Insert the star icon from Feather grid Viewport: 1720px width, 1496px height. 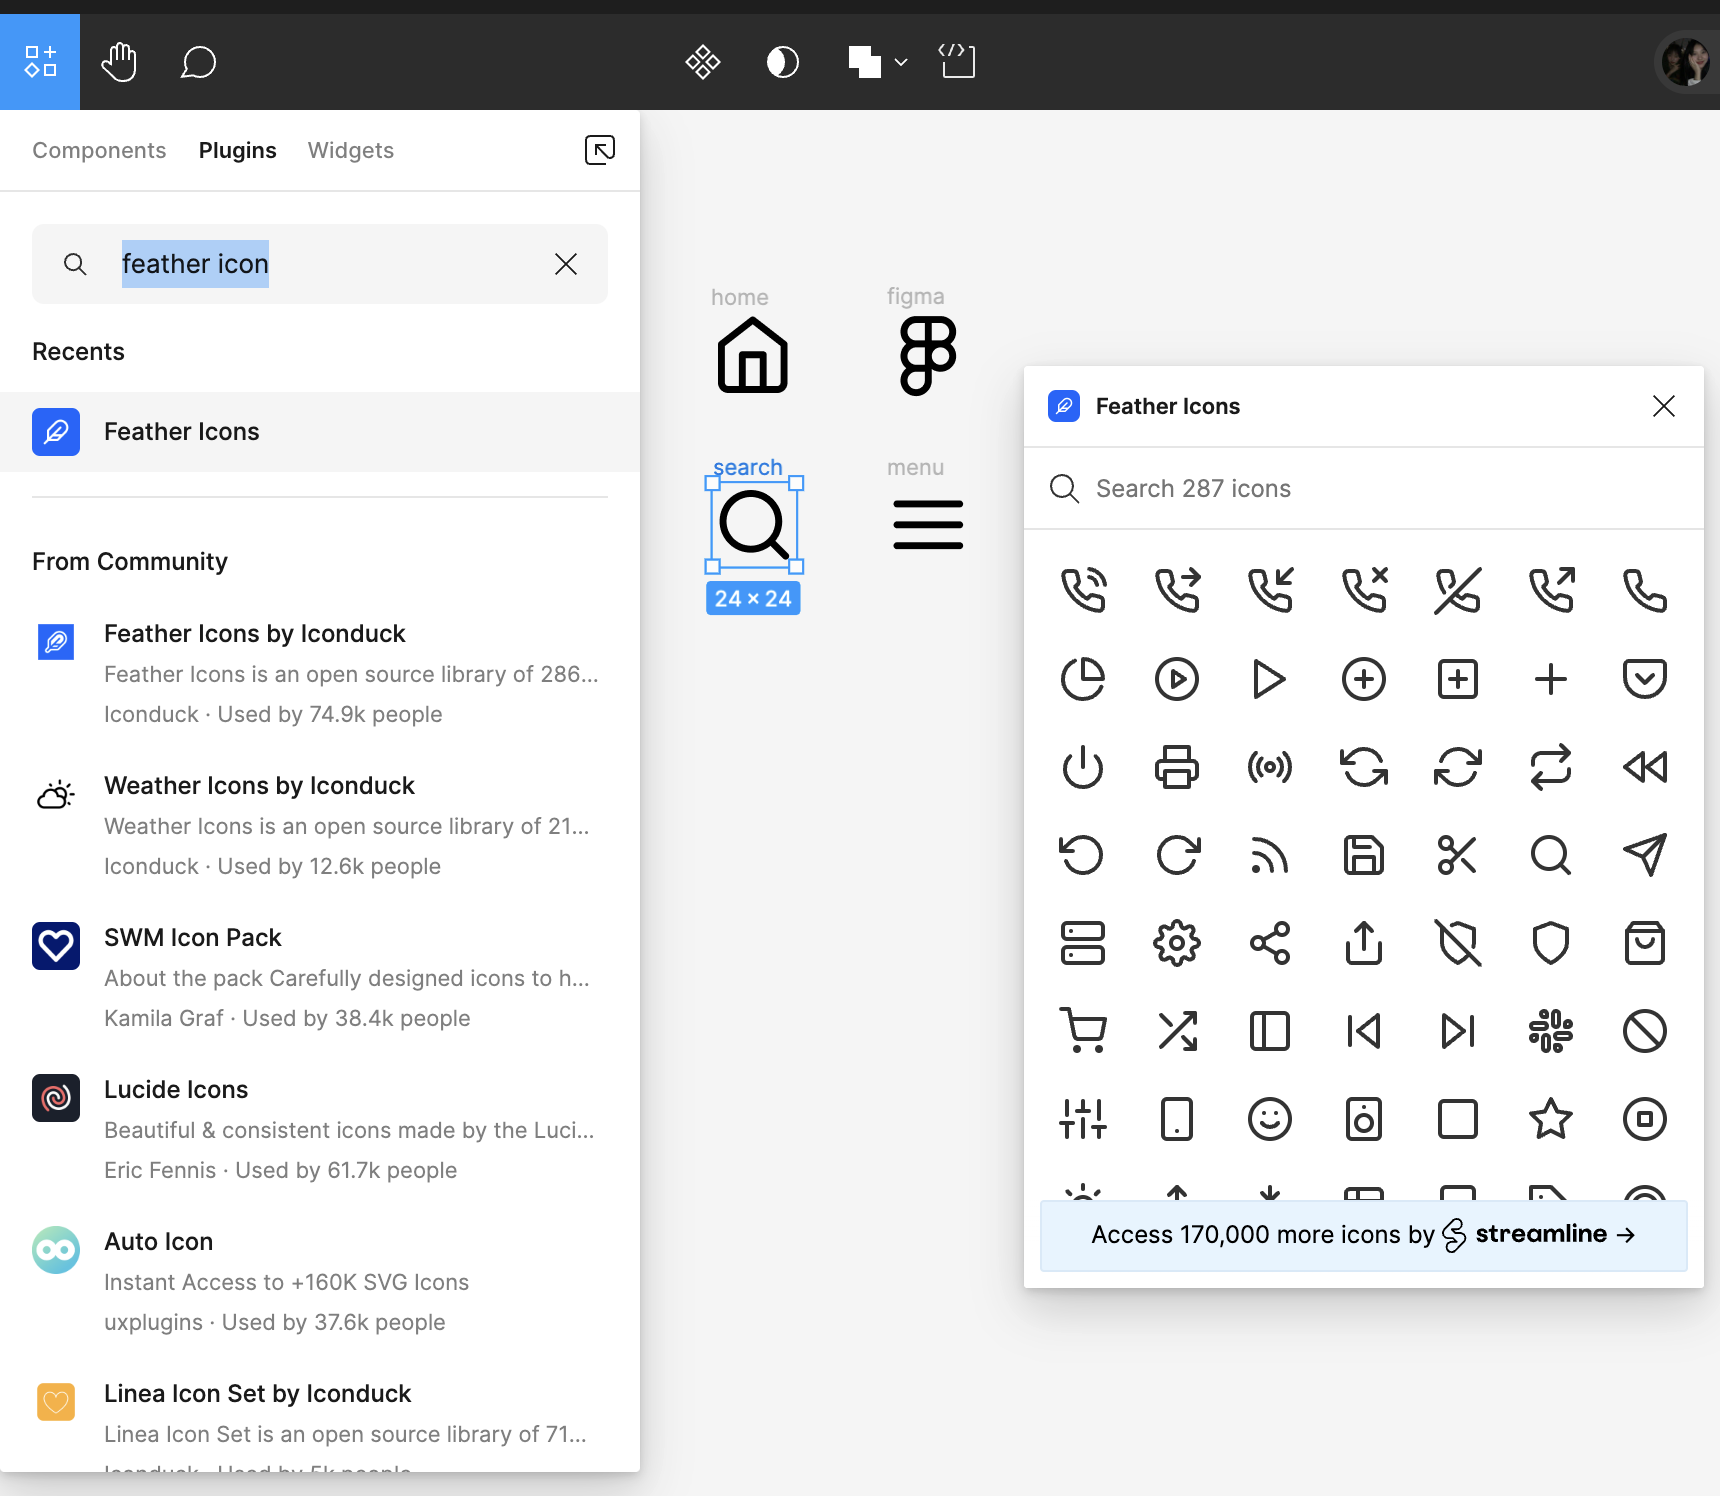click(1551, 1119)
